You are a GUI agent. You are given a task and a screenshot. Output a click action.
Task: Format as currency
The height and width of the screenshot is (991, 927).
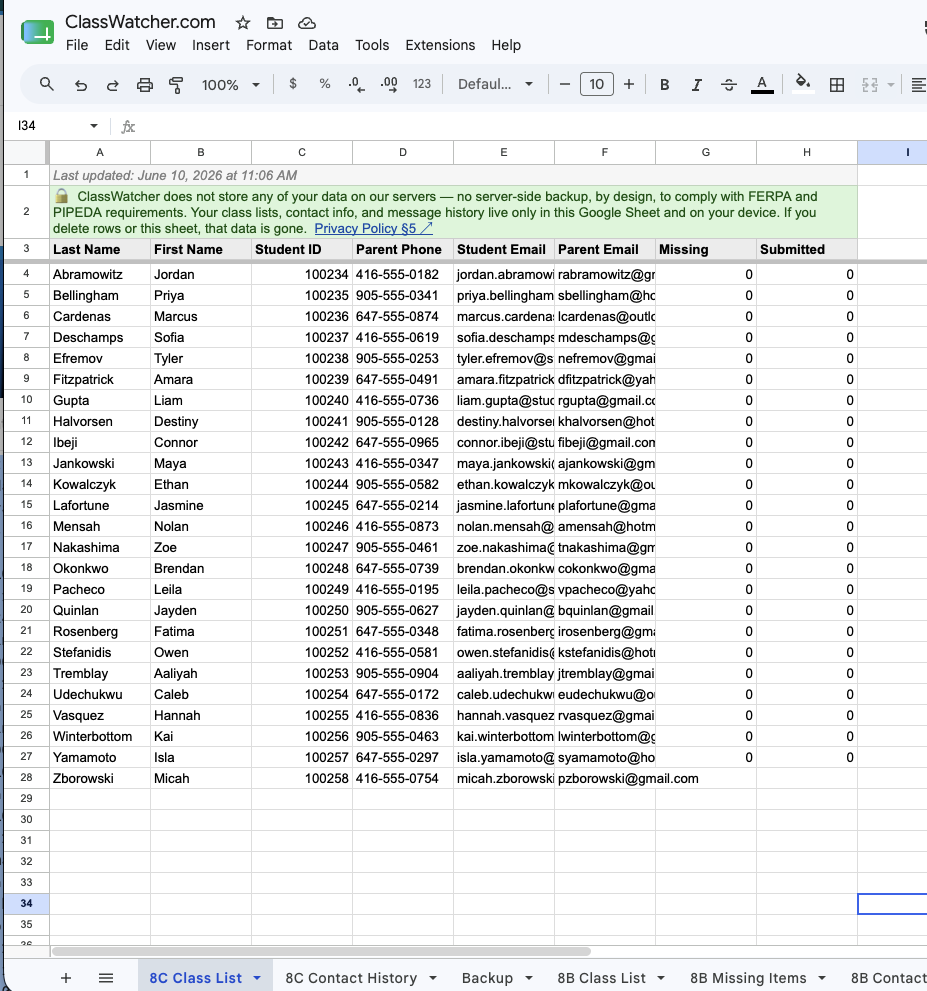[x=293, y=84]
